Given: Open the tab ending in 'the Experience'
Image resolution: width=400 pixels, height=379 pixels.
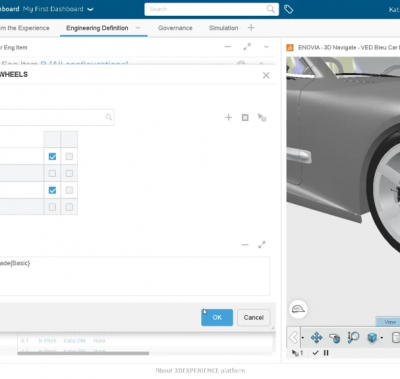Looking at the screenshot, I should point(25,28).
